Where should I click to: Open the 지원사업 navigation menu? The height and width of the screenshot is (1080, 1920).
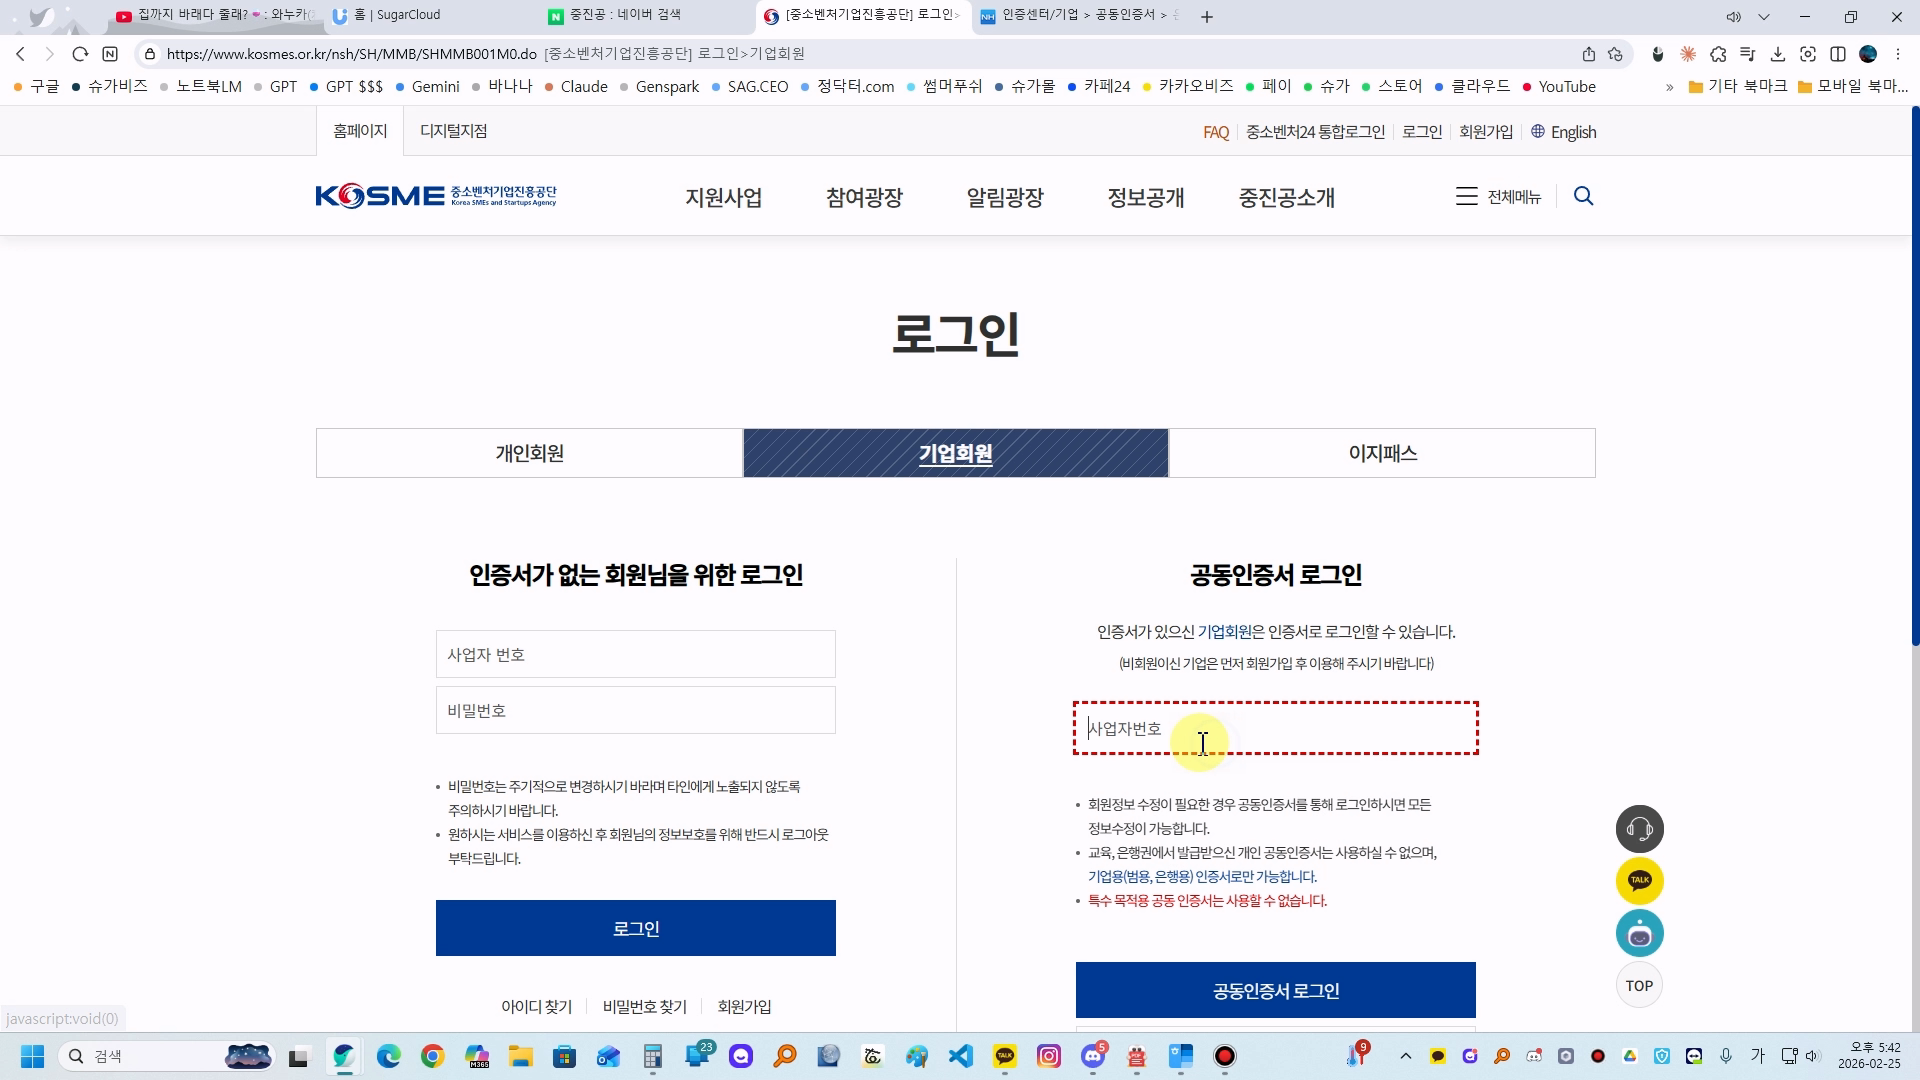(x=723, y=198)
